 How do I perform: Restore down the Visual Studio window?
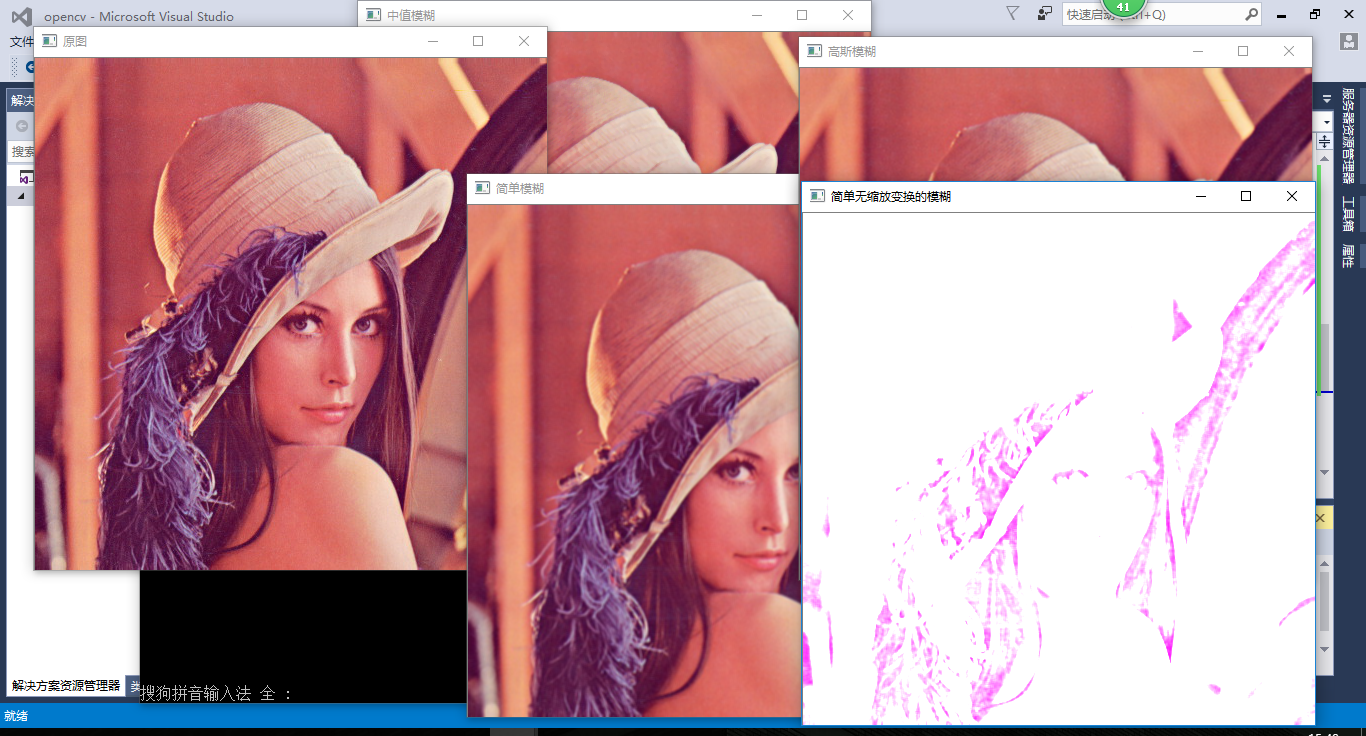point(1315,14)
